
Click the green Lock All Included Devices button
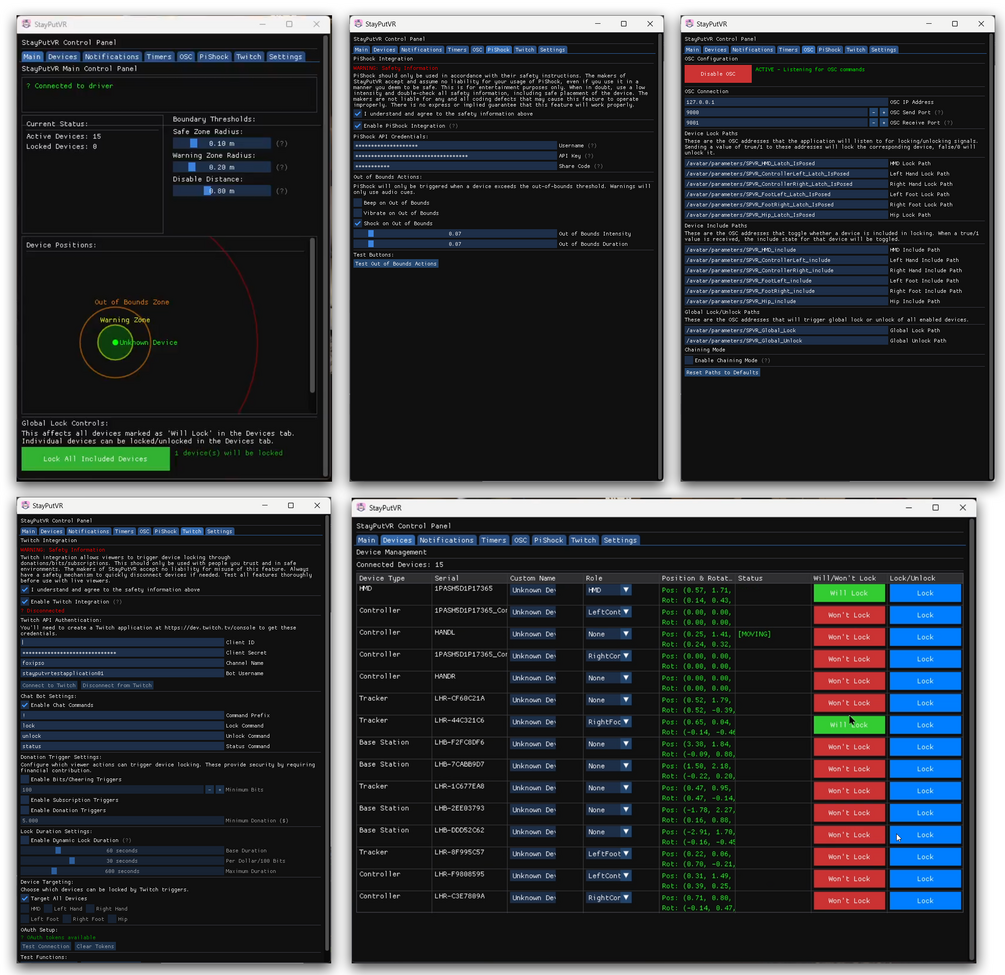tap(96, 459)
